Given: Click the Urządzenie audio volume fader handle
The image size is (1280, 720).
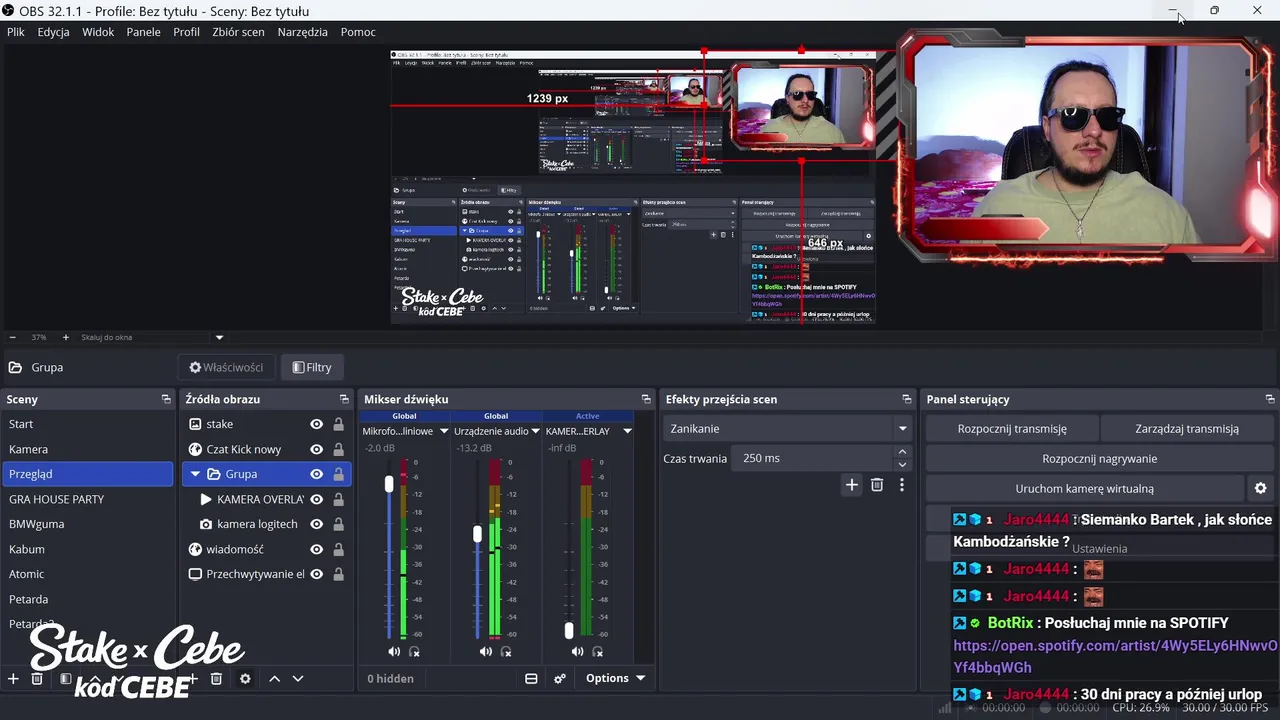Looking at the screenshot, I should (x=477, y=534).
